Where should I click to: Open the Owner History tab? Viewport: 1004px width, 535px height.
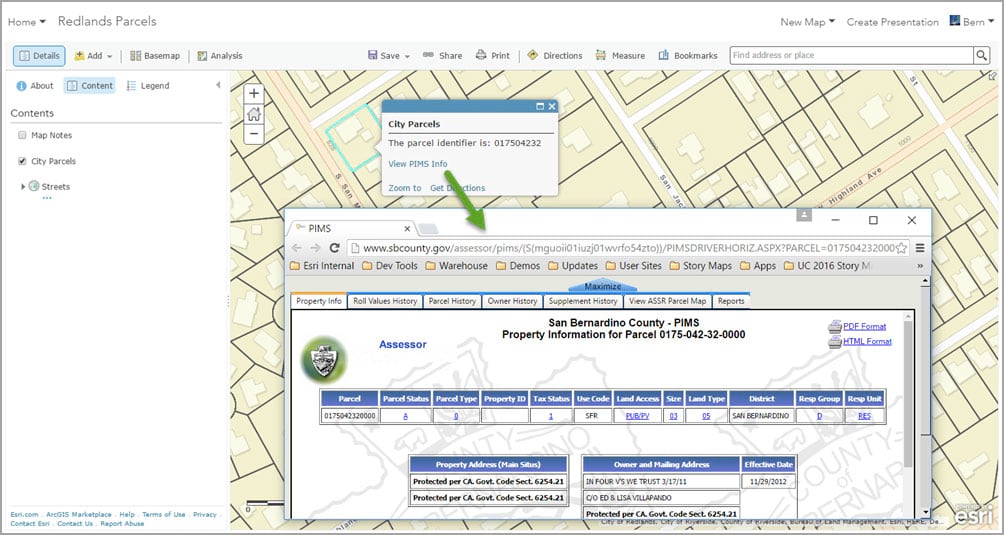(x=512, y=301)
